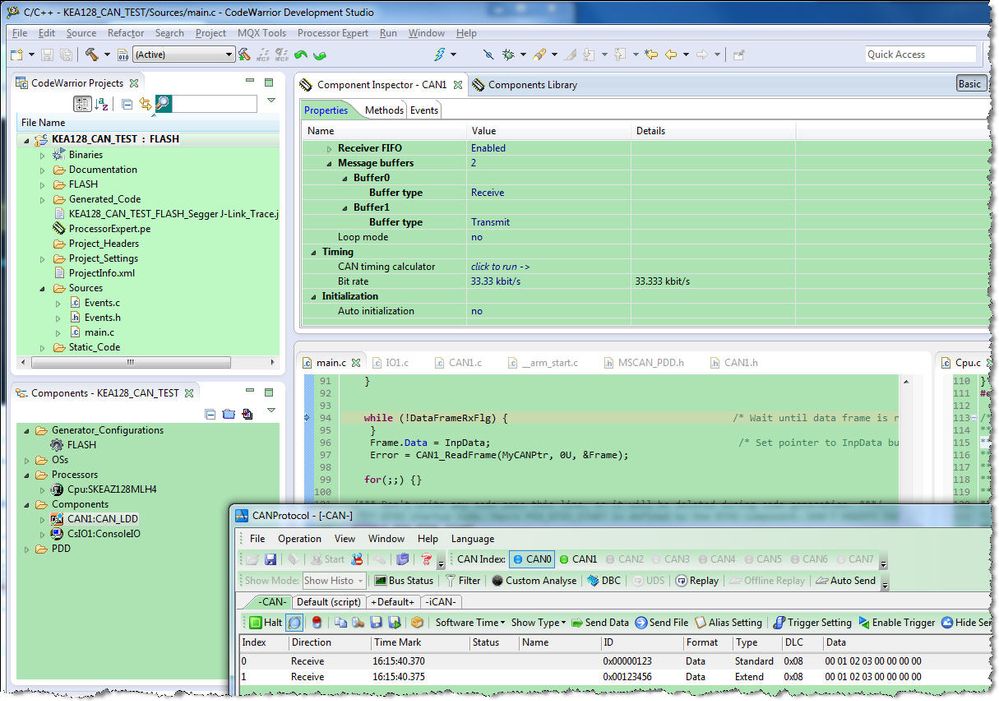Click the Replay button in CANProtocol

(697, 581)
